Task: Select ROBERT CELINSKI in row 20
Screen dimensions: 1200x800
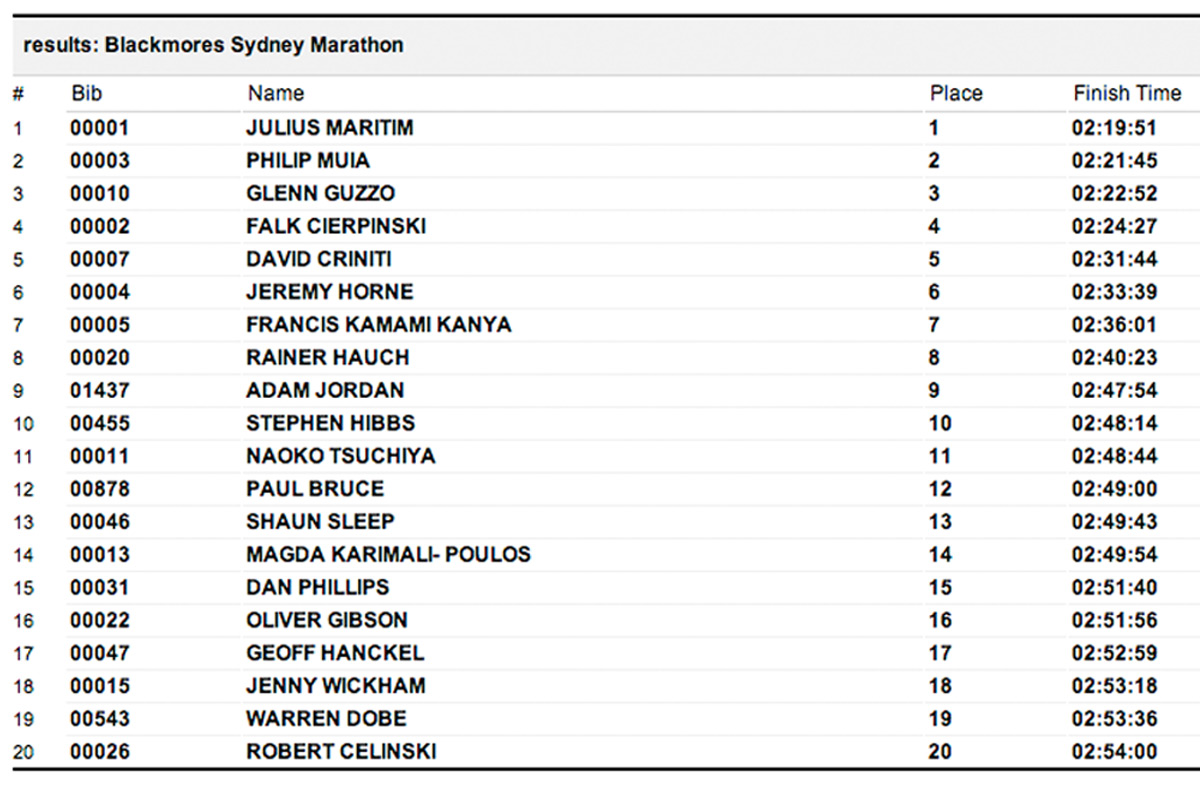Action: pos(341,752)
